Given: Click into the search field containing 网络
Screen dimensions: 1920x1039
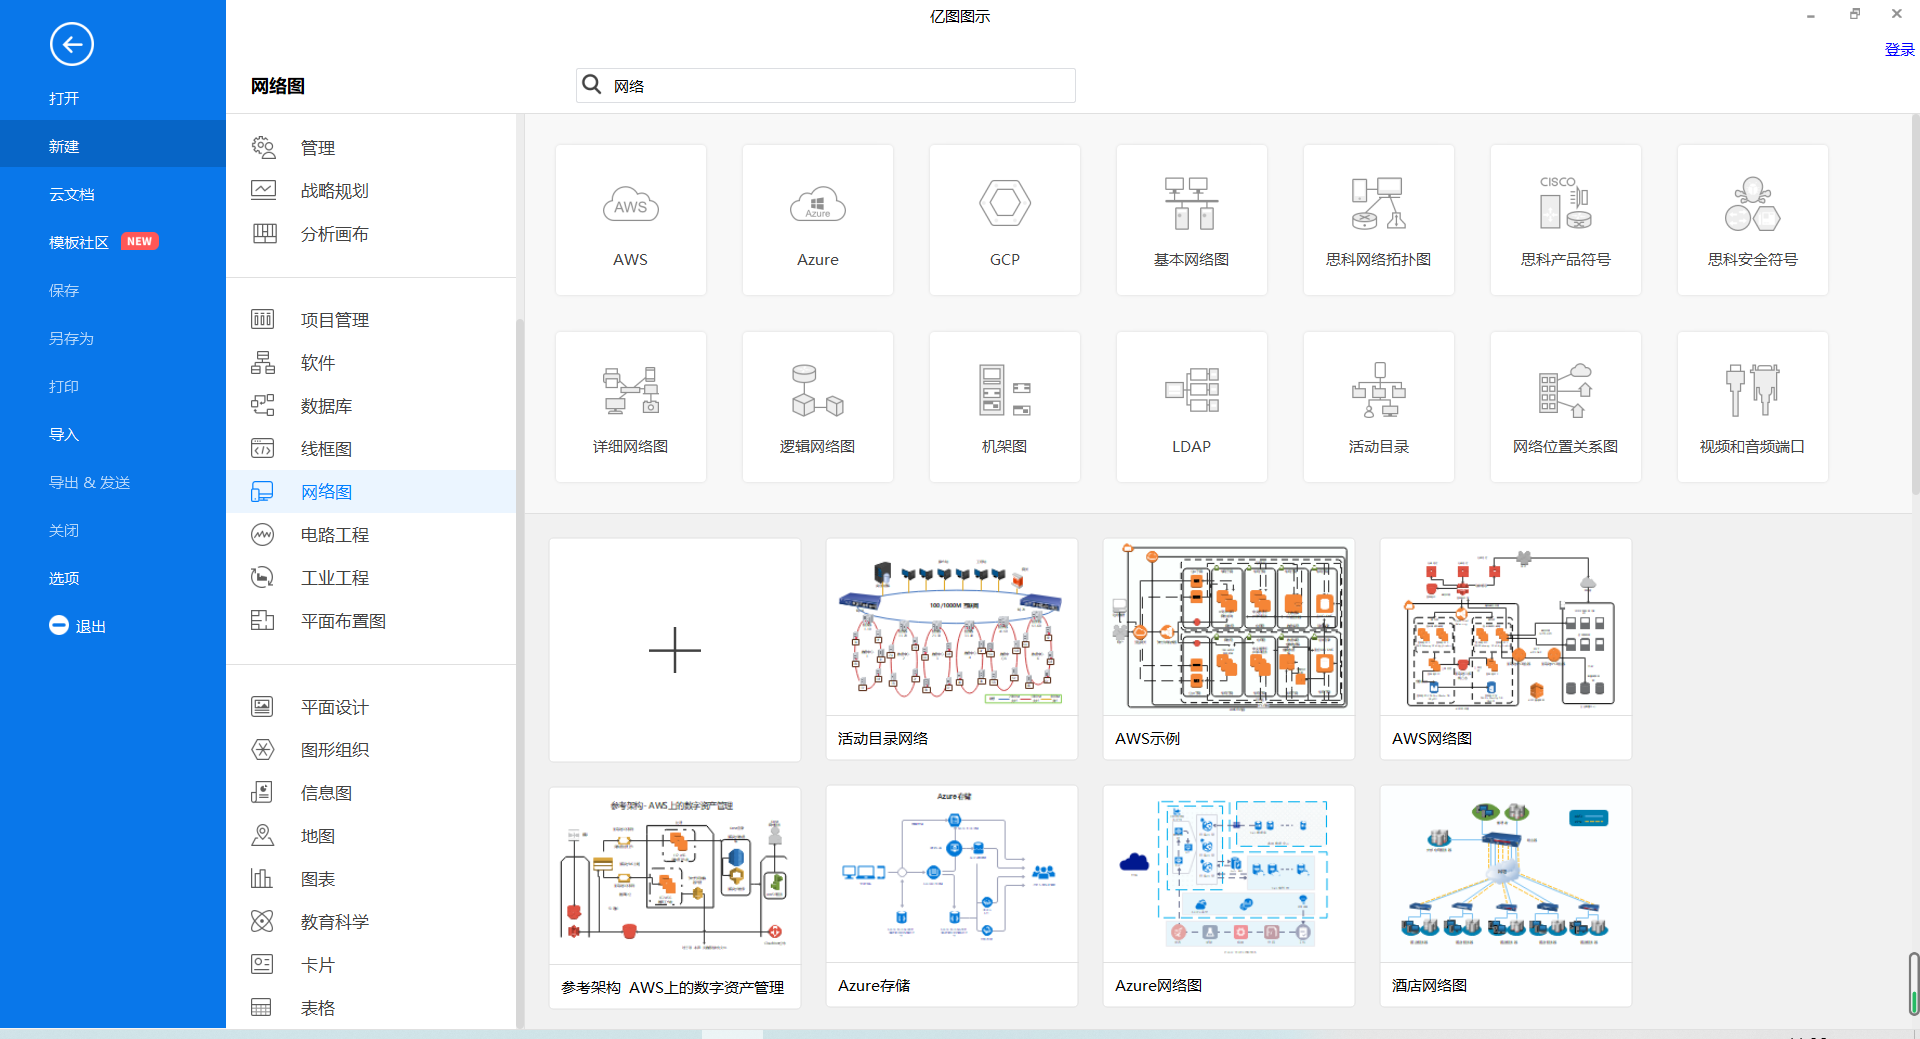Looking at the screenshot, I should (x=826, y=85).
